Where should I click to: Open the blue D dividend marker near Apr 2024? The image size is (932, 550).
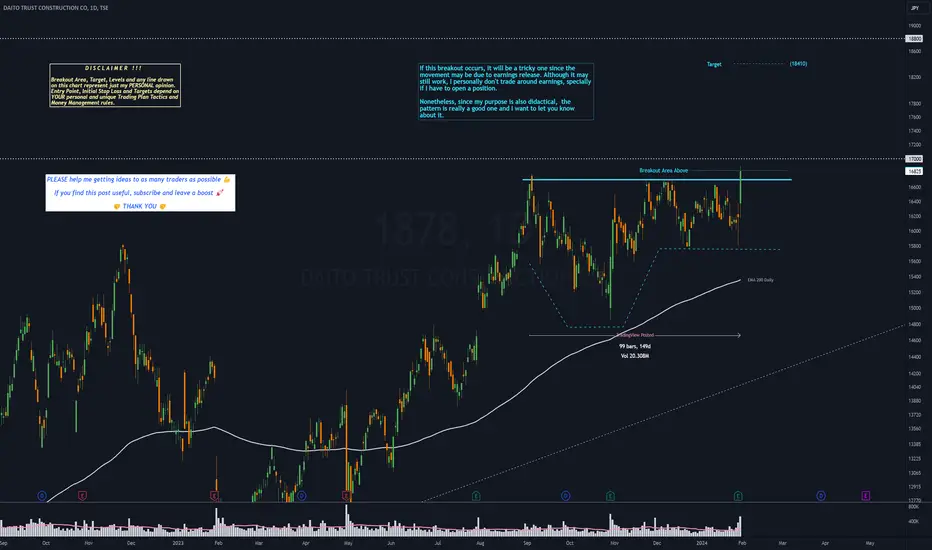tap(821, 495)
